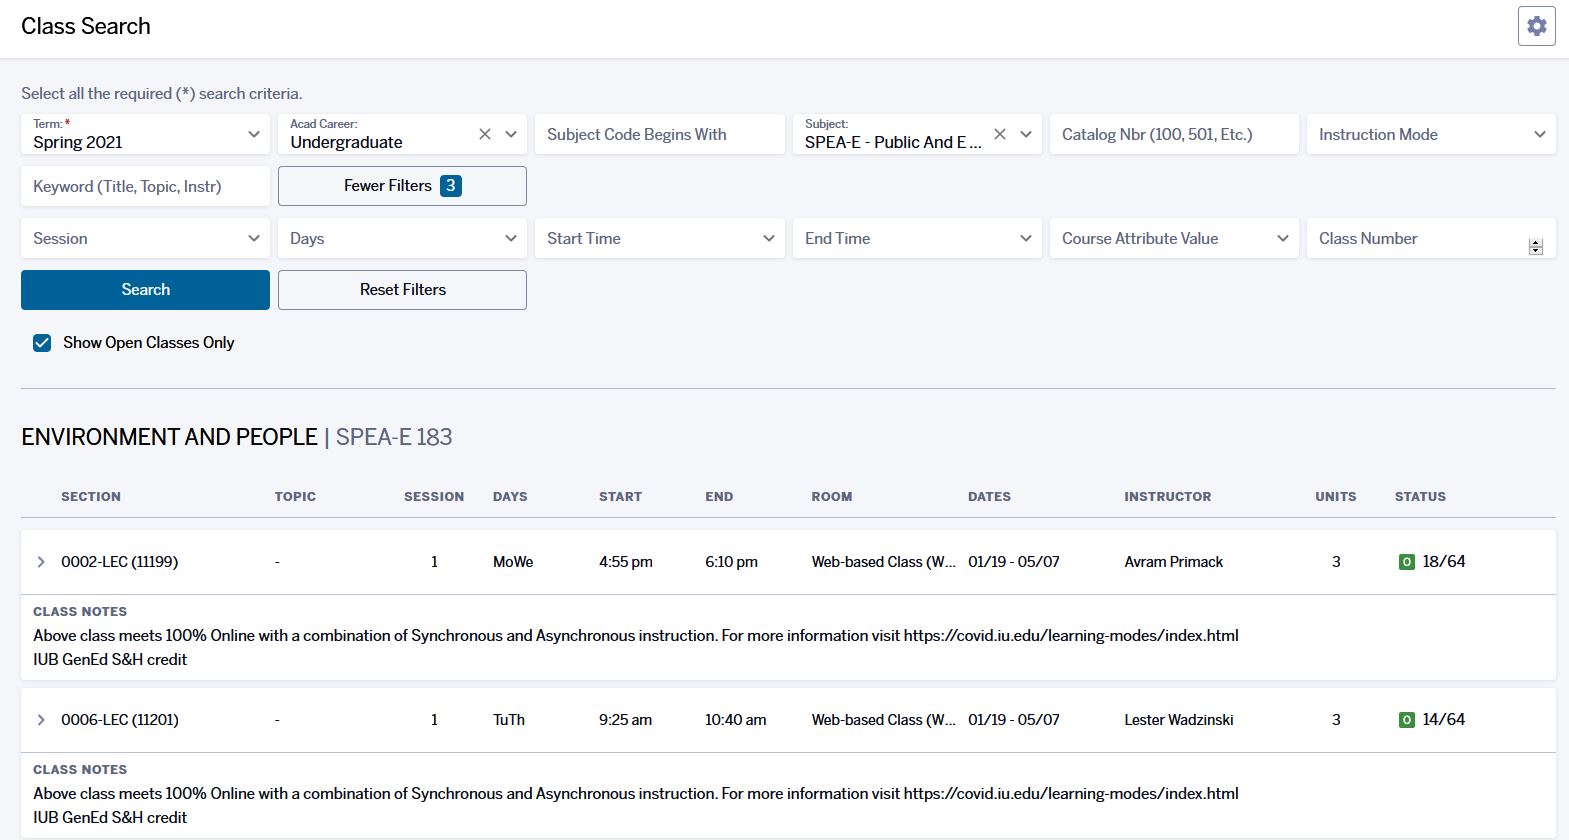Click the Catalog Nbr input field
The height and width of the screenshot is (840, 1569).
tap(1174, 134)
